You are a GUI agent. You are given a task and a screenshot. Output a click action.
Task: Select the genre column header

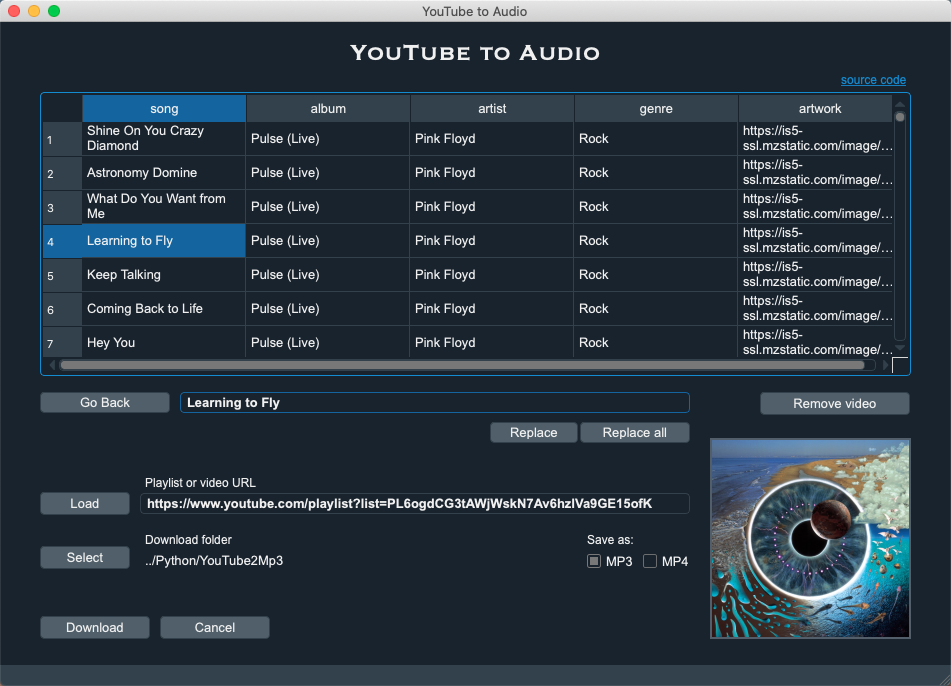click(x=656, y=109)
